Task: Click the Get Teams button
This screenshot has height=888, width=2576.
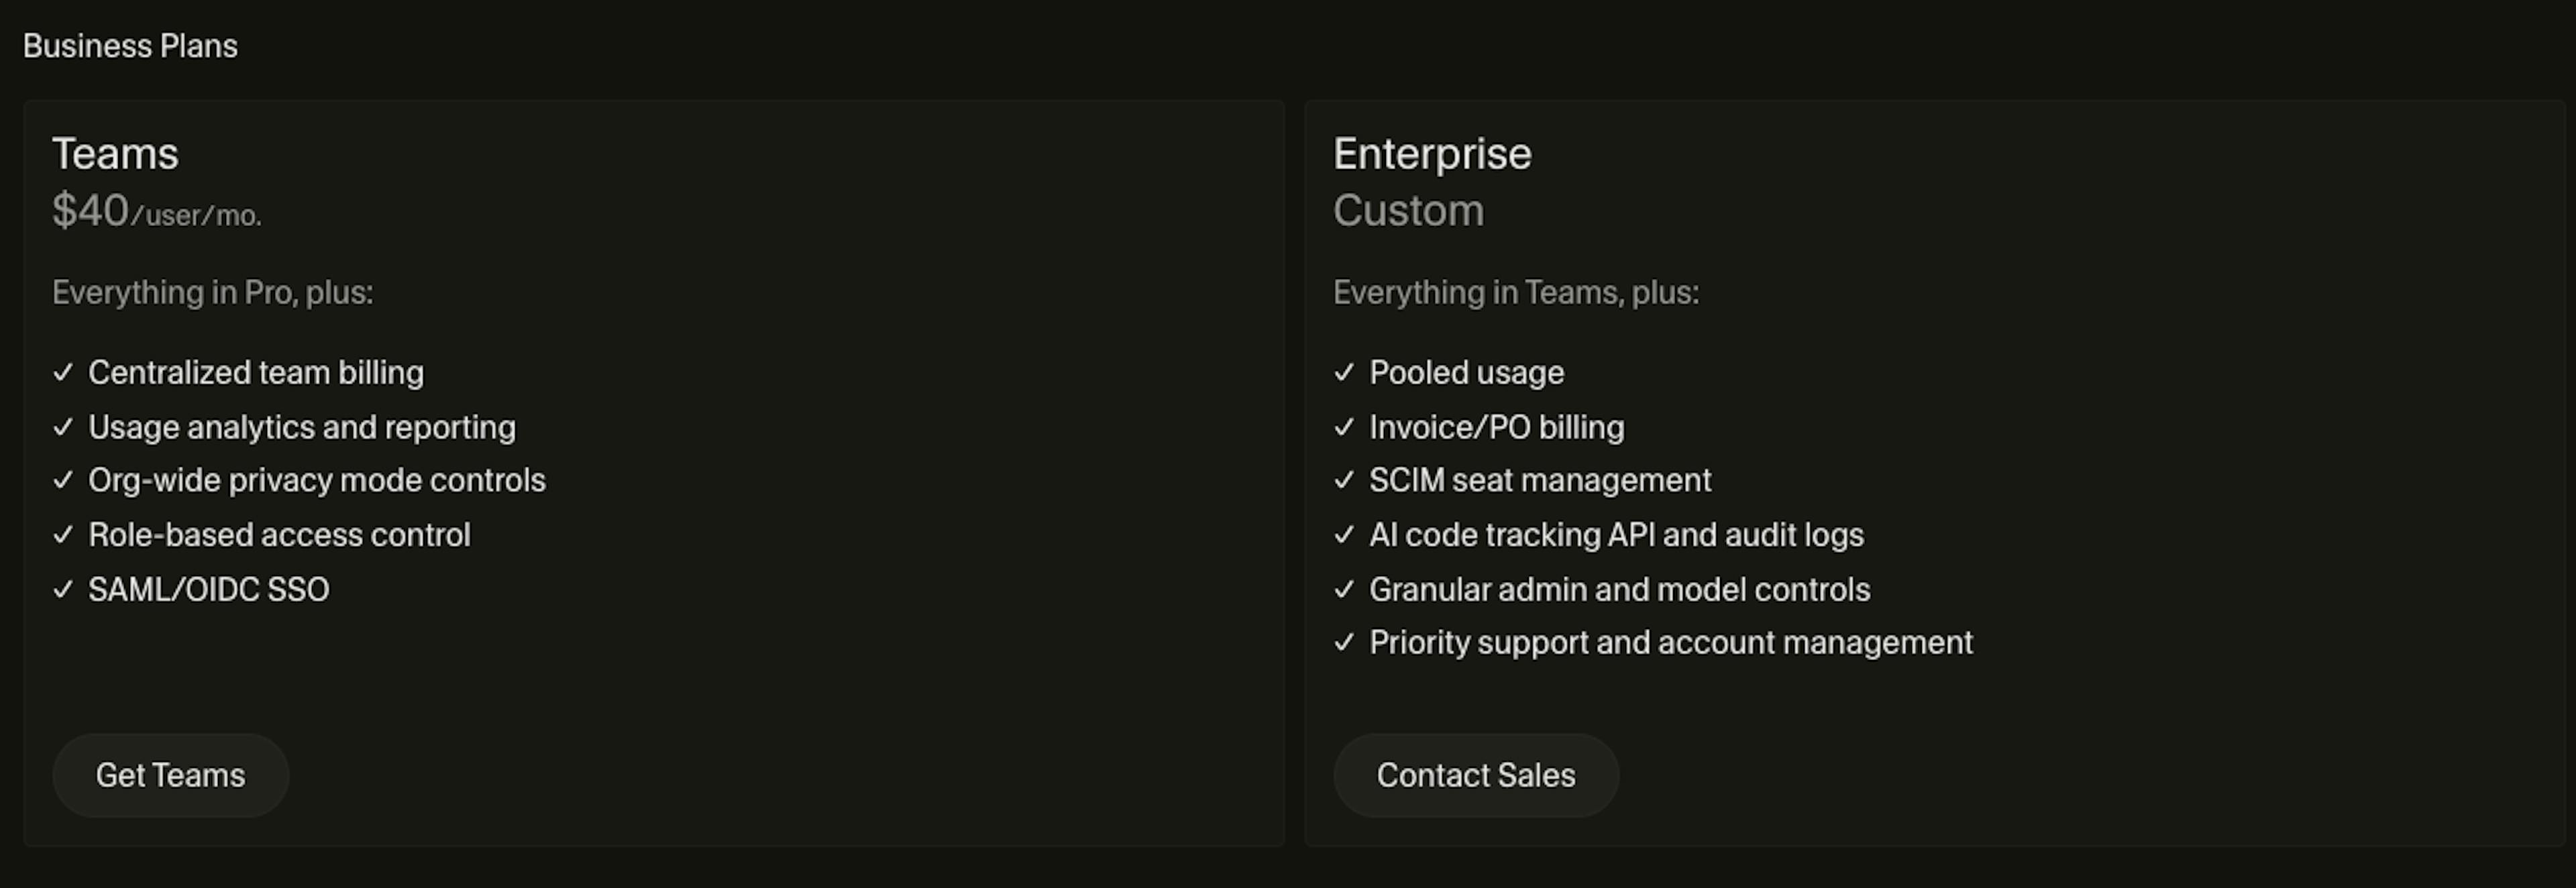Action: (170, 775)
